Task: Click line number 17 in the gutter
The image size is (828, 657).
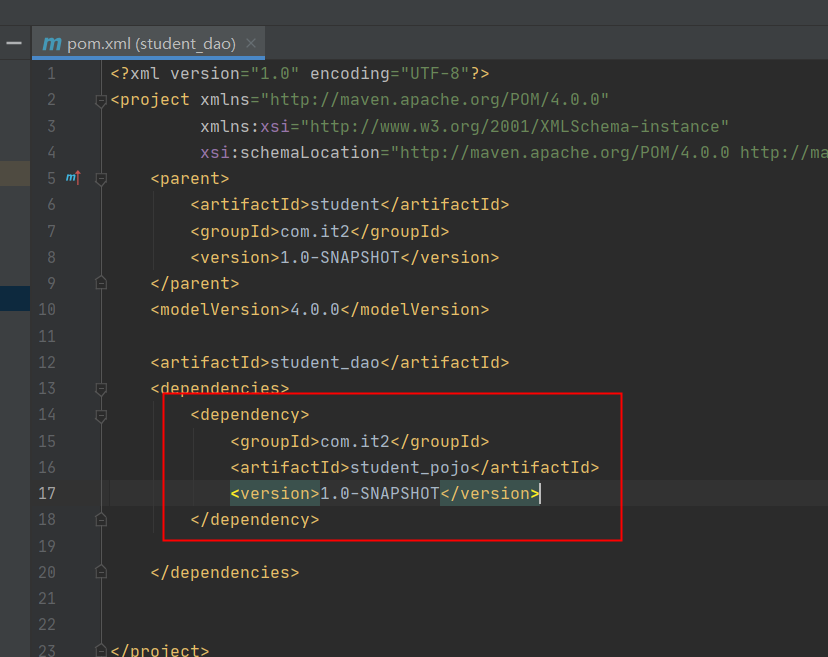Action: point(47,493)
